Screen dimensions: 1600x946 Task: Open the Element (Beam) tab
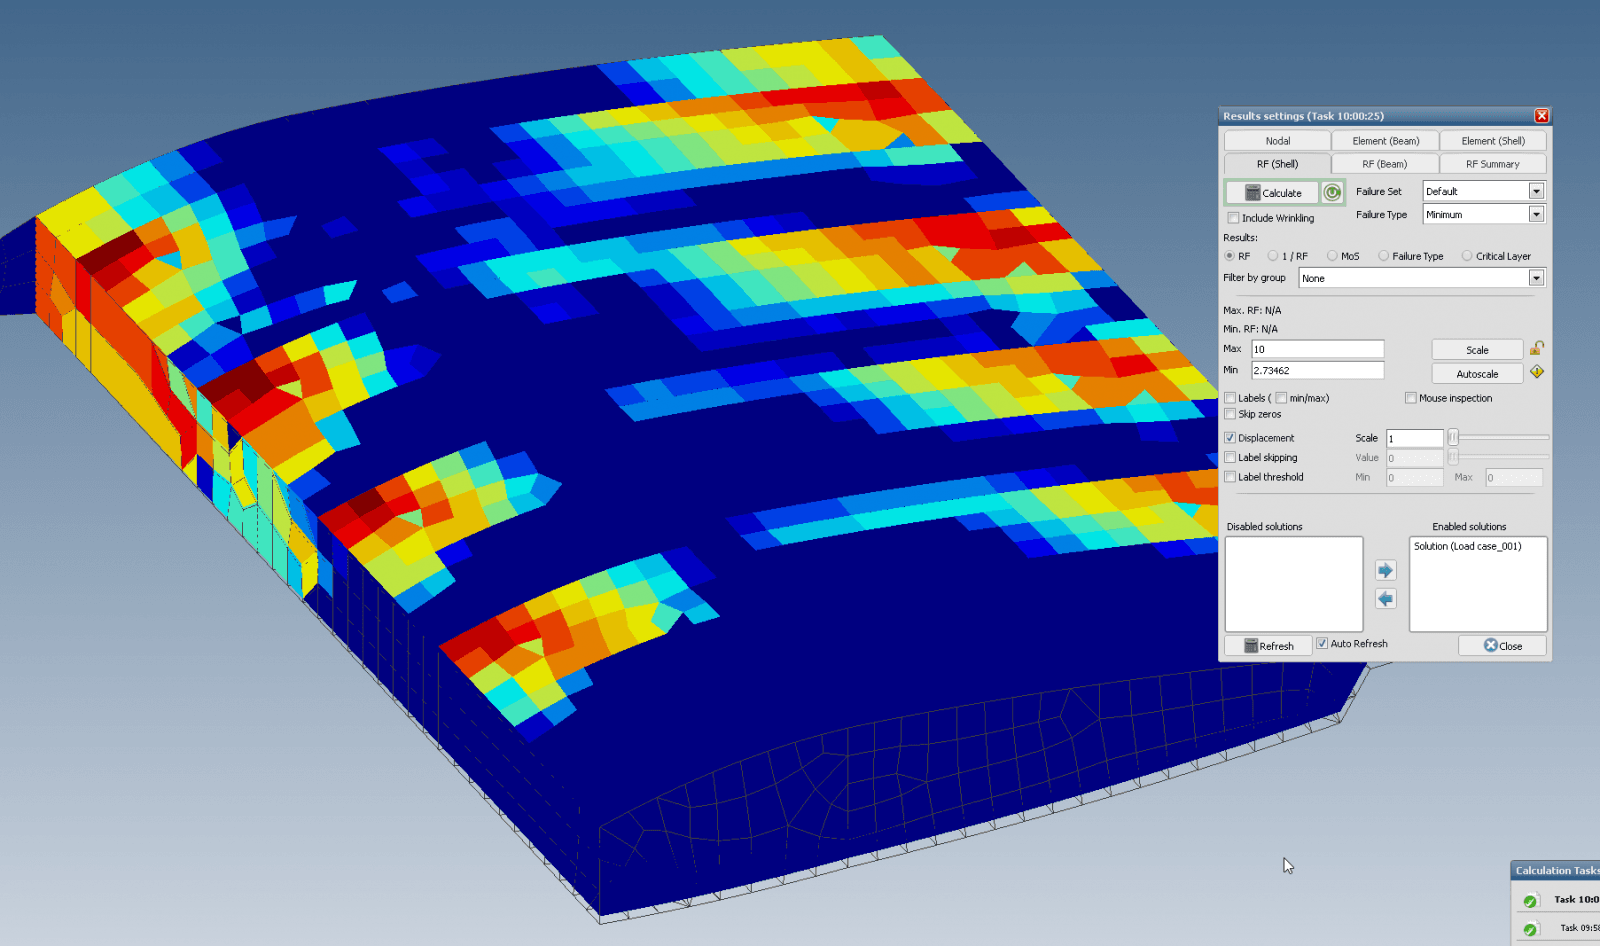click(1385, 141)
